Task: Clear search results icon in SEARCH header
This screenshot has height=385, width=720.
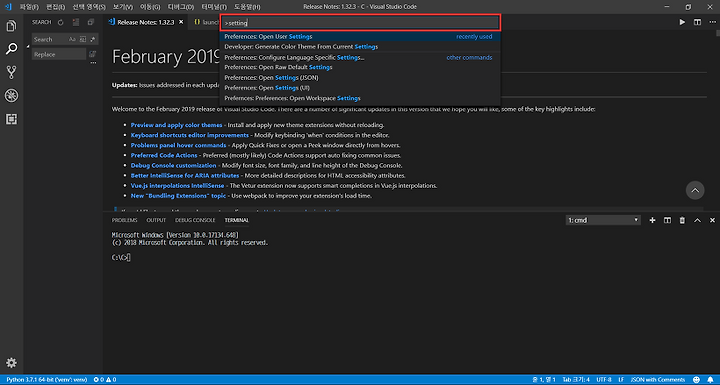Action: coord(76,22)
